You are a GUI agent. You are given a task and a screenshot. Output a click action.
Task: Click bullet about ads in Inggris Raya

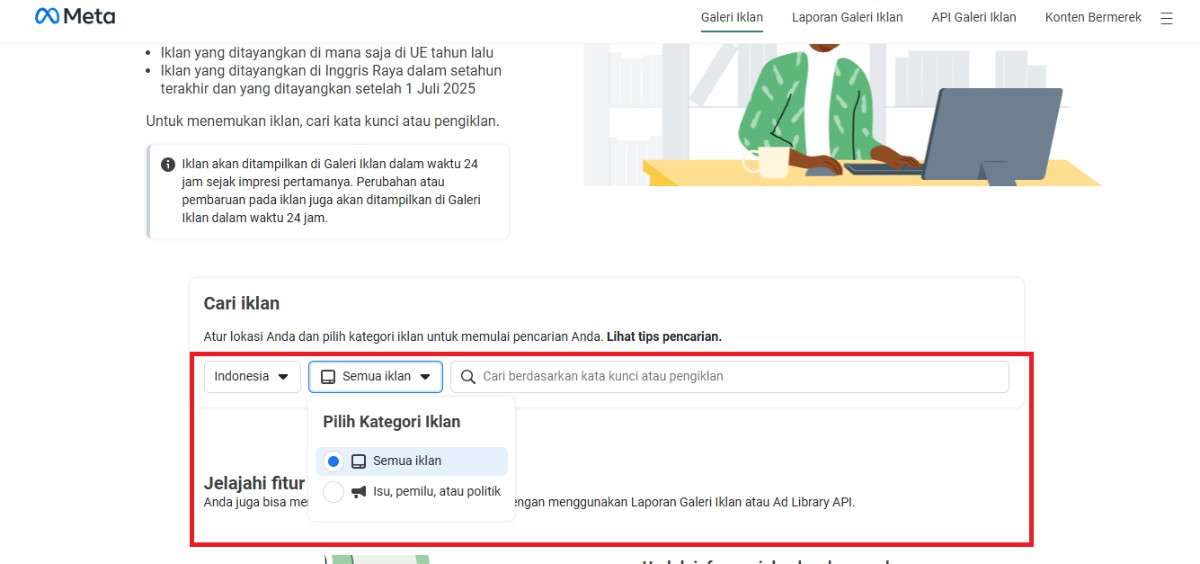point(331,80)
